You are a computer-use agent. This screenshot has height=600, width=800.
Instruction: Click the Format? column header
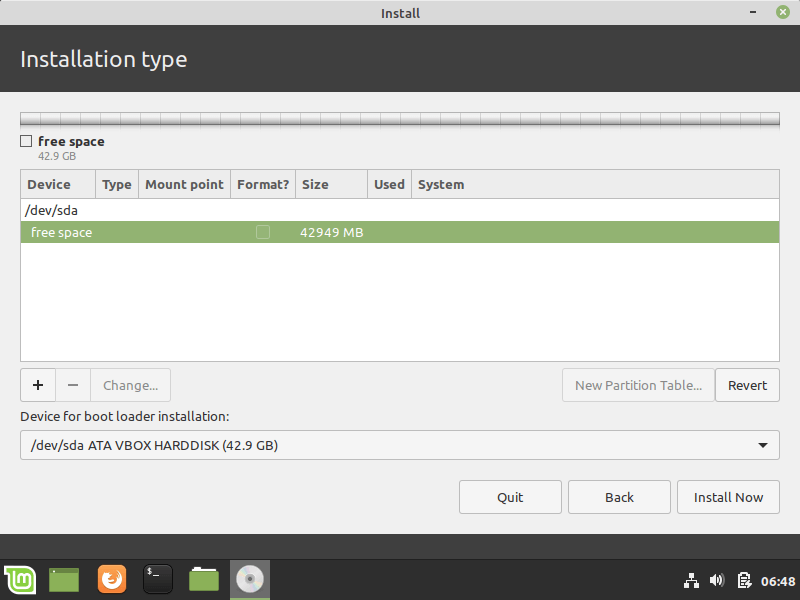point(263,184)
